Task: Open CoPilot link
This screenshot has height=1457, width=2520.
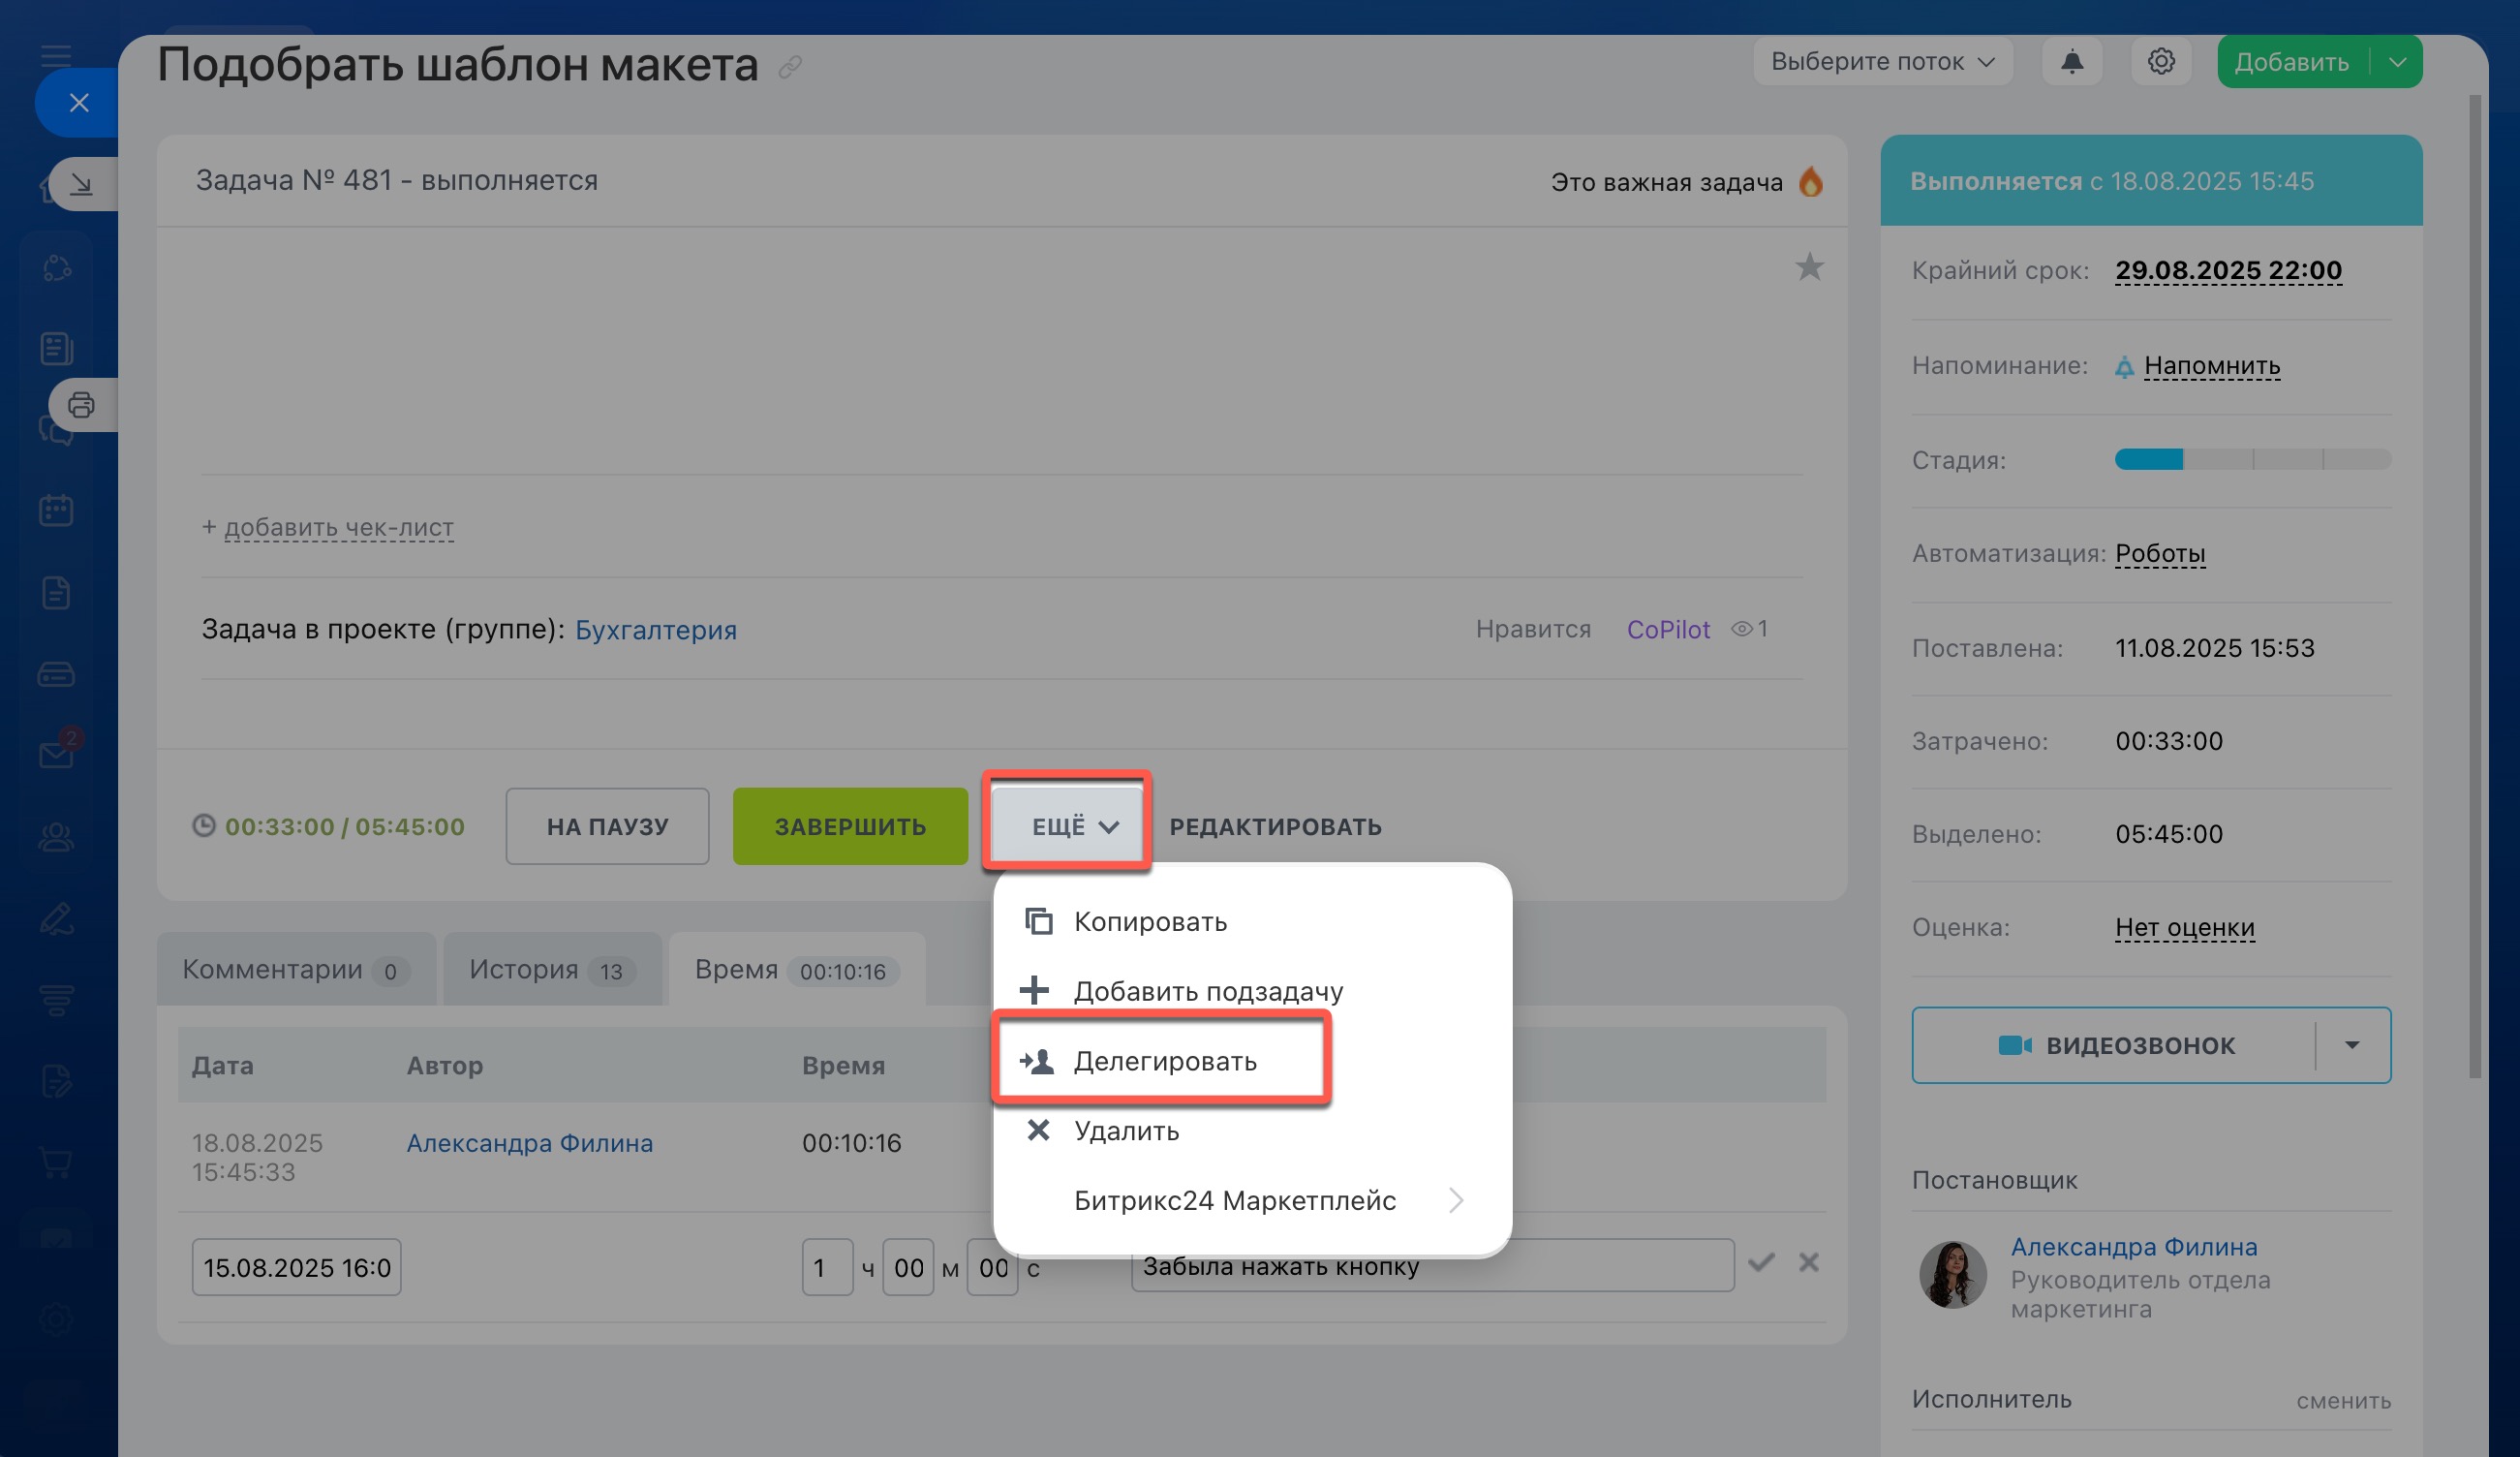Action: (1668, 629)
